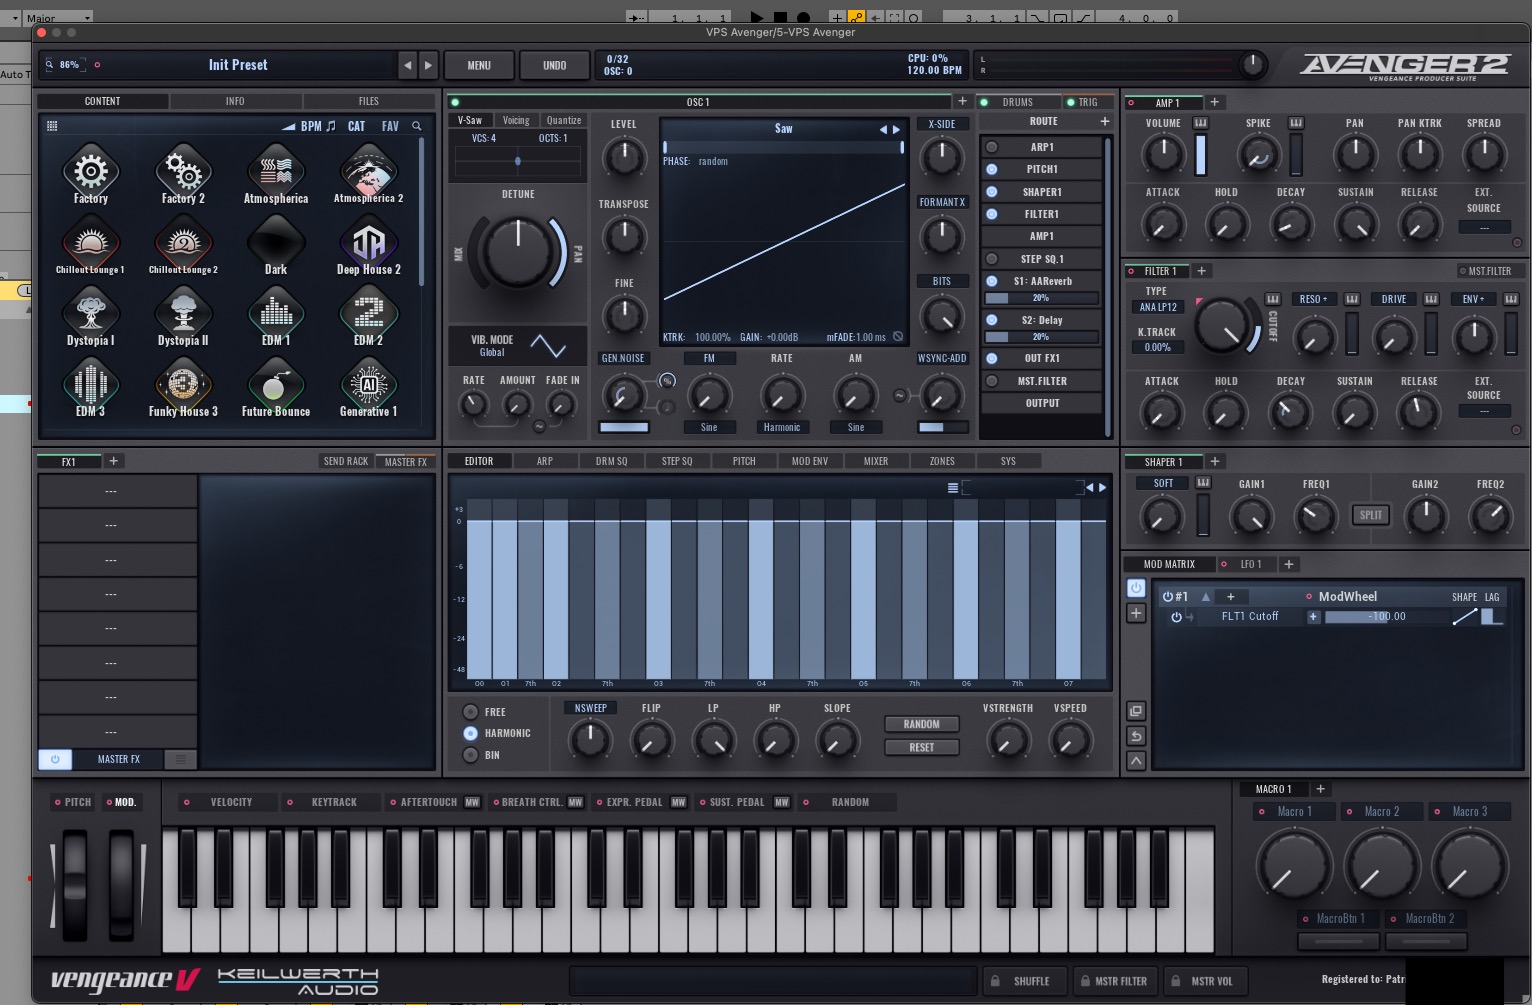The height and width of the screenshot is (1005, 1532).
Task: Open the Factory preset category
Action: [91, 172]
